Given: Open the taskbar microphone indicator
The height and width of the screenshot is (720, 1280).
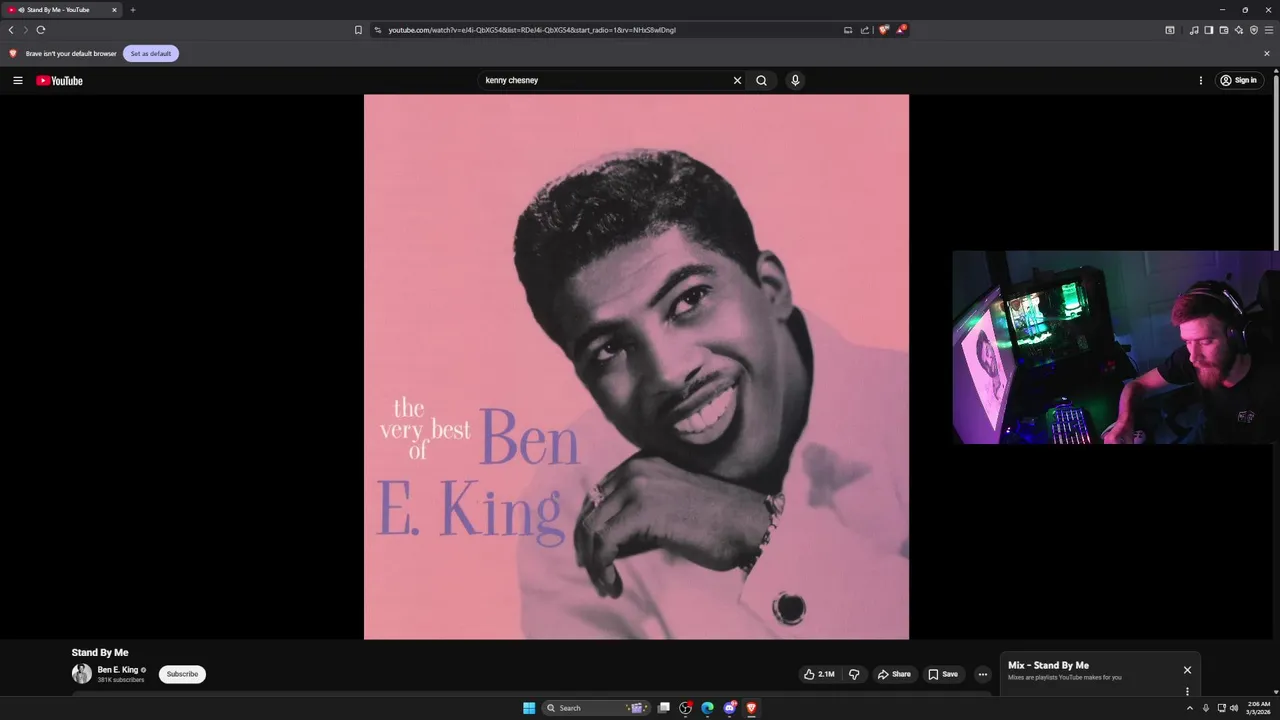Looking at the screenshot, I should [x=1205, y=708].
